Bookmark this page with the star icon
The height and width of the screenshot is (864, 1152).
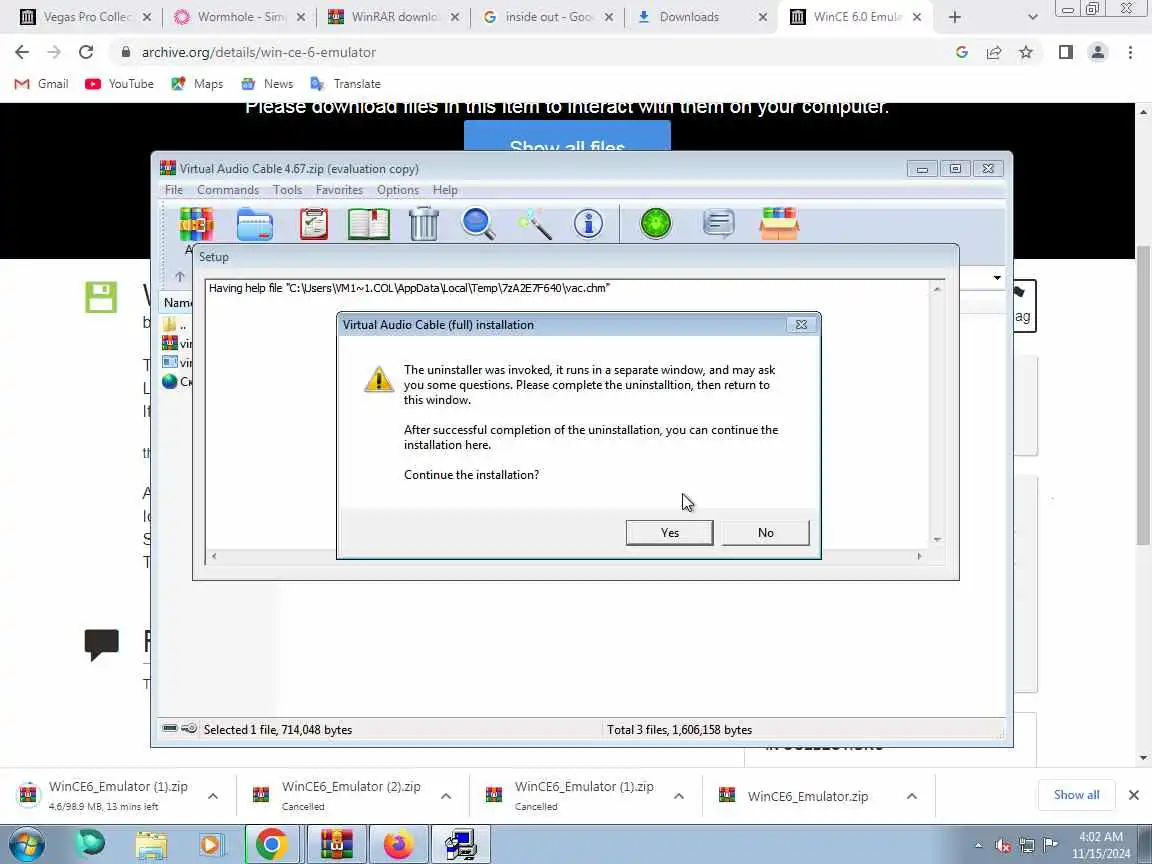(1026, 52)
